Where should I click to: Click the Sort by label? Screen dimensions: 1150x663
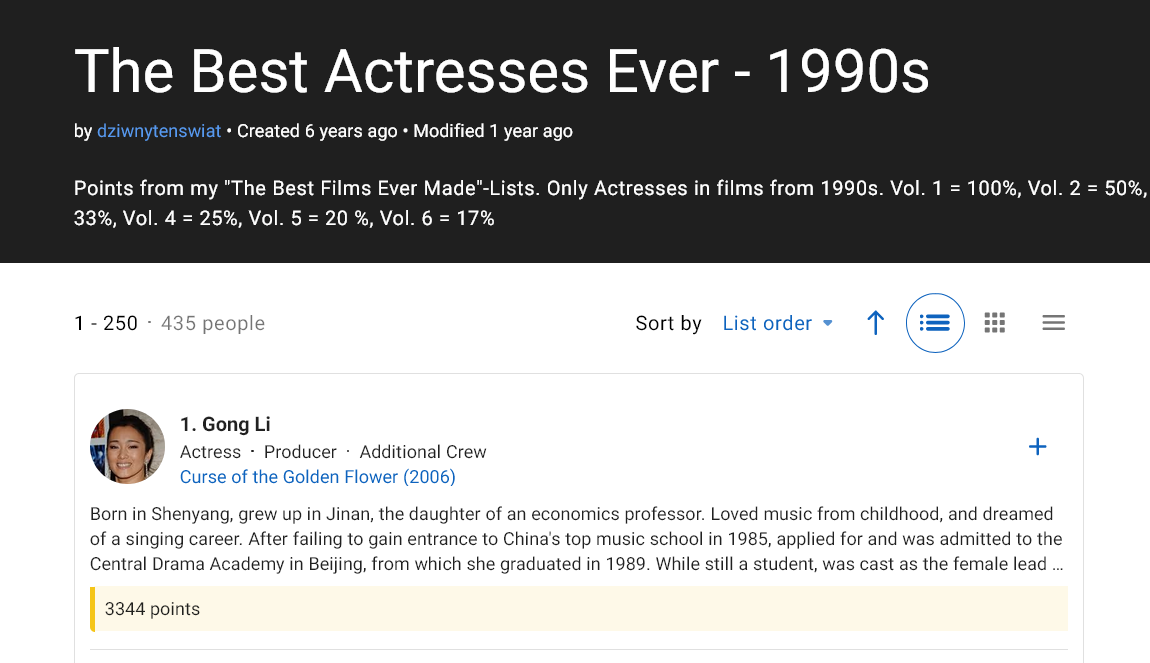point(668,323)
